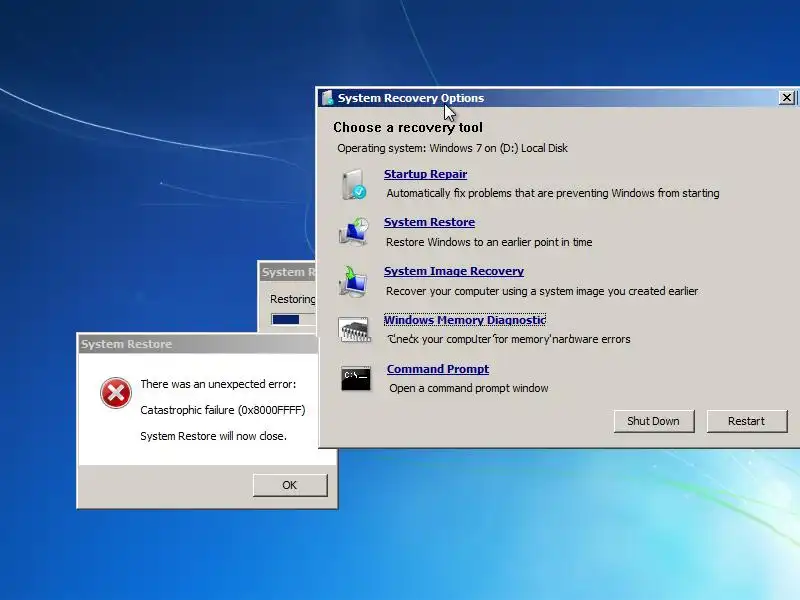Launch System Image Recovery link
The image size is (800, 600).
pyautogui.click(x=454, y=271)
